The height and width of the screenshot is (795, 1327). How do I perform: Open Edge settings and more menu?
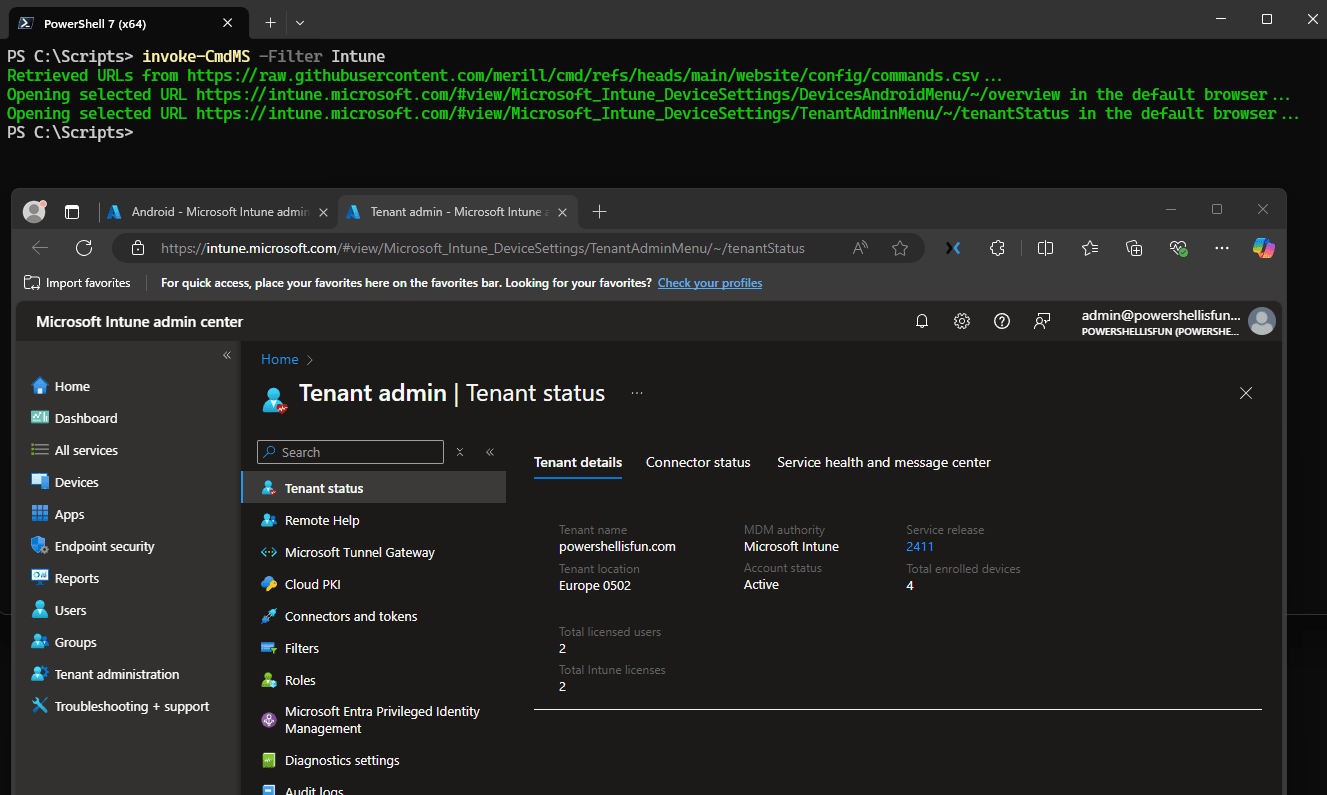pos(1222,248)
